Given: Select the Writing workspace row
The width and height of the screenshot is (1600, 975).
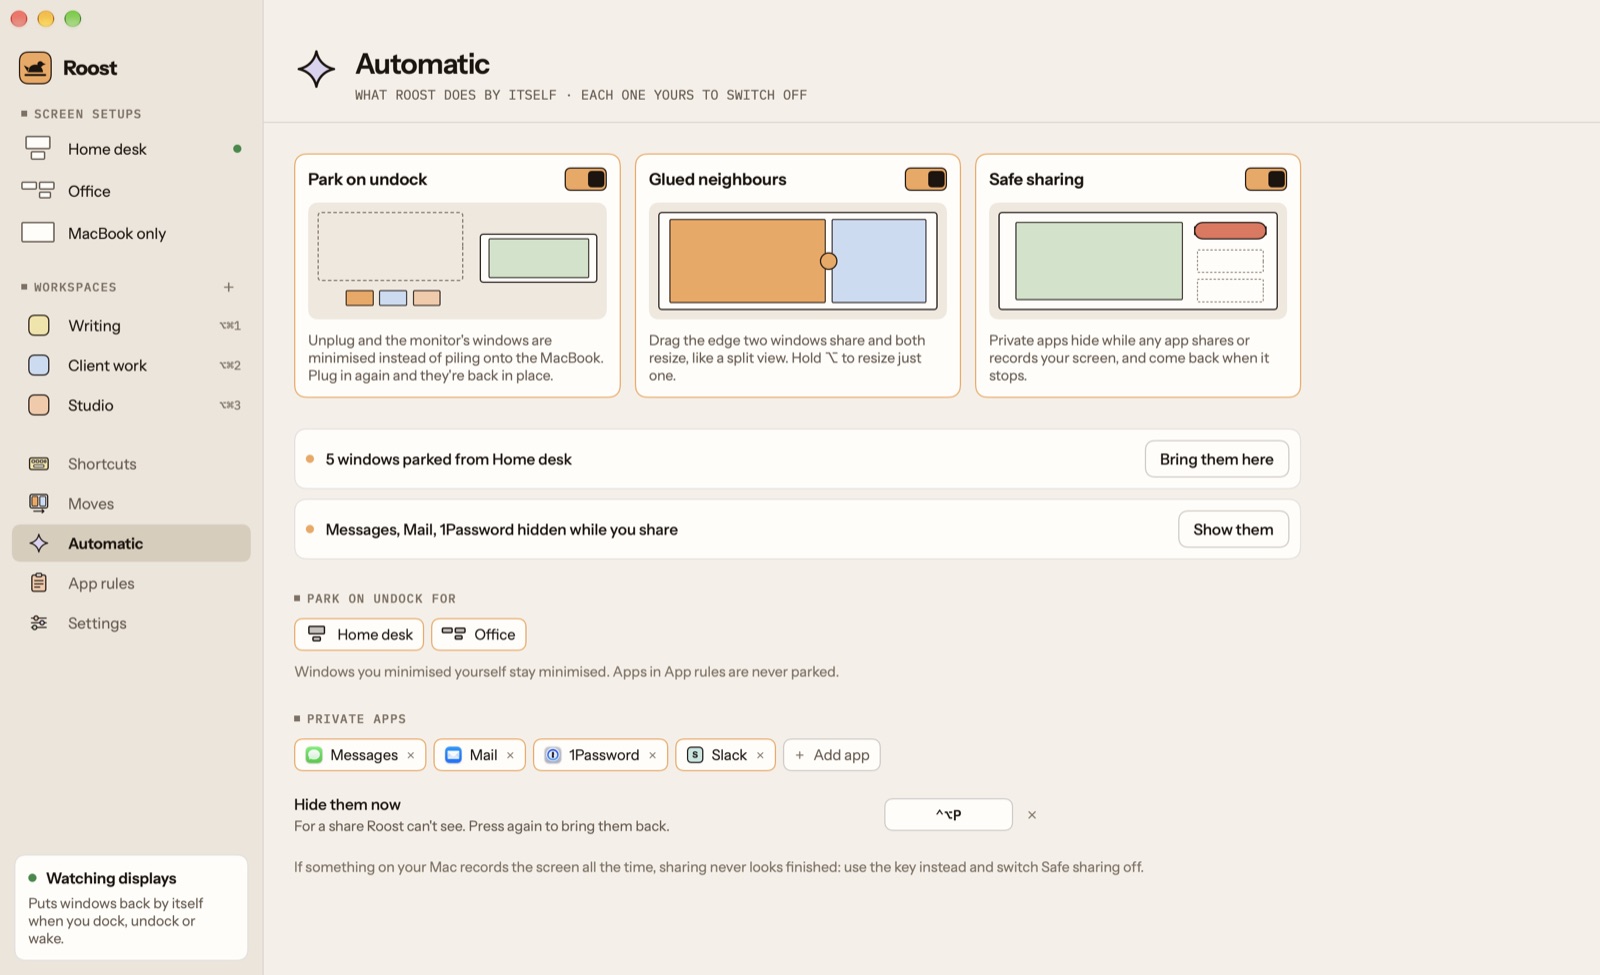Looking at the screenshot, I should click(131, 325).
